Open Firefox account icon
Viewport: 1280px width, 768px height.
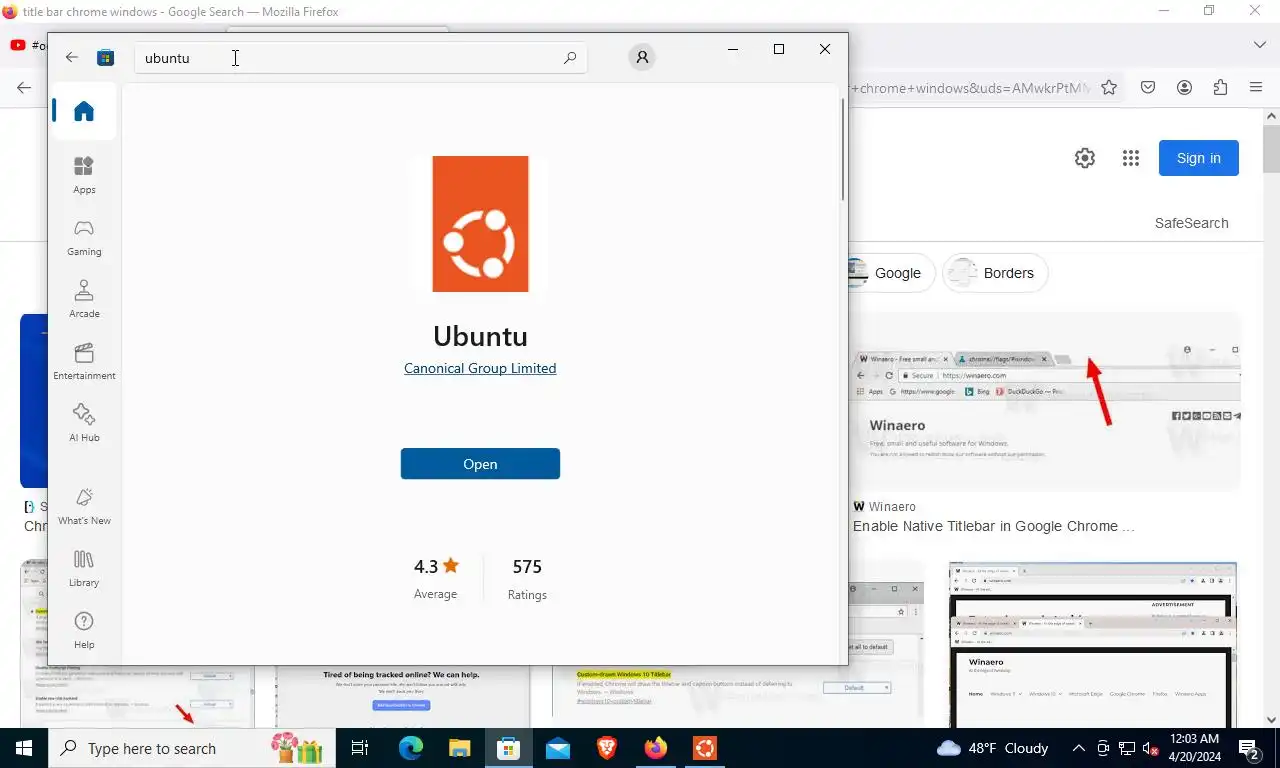(1184, 87)
